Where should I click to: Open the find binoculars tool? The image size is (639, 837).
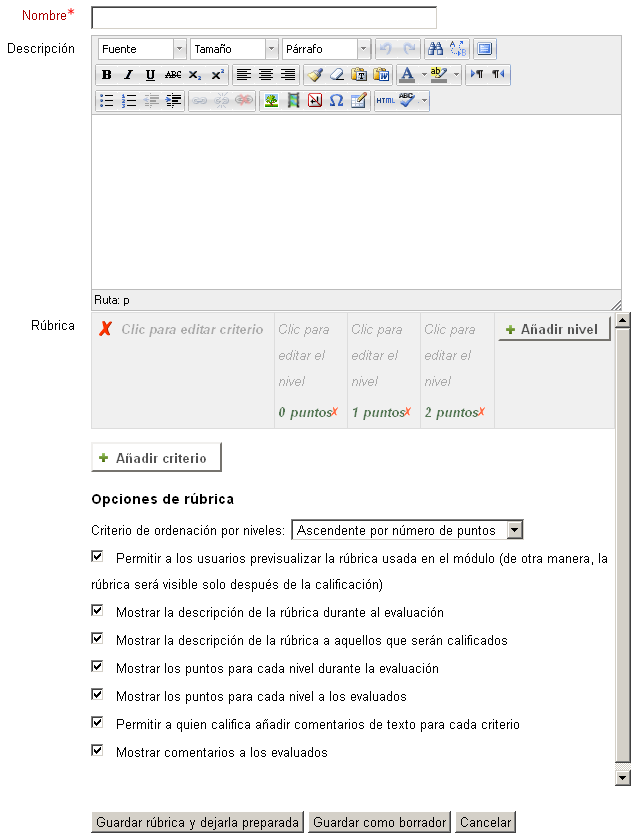435,49
